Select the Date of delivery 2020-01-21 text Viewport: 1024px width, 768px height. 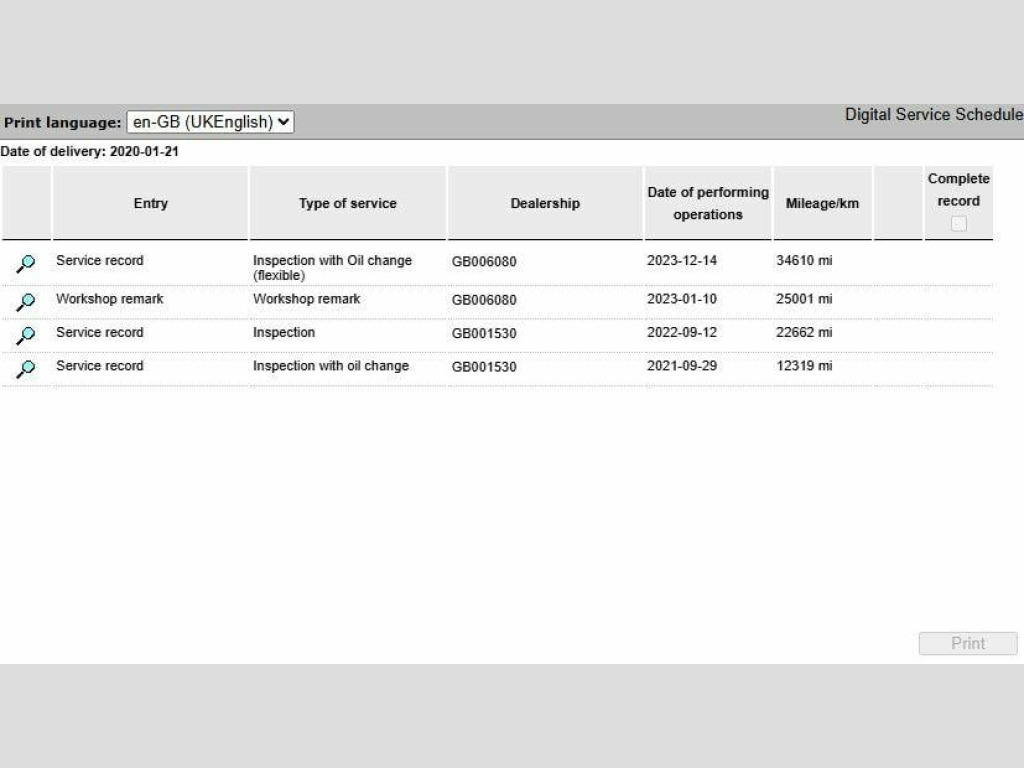point(89,152)
